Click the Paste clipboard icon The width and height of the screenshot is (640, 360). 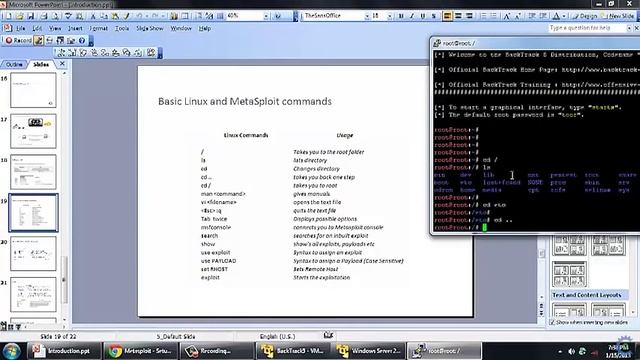(x=115, y=16)
